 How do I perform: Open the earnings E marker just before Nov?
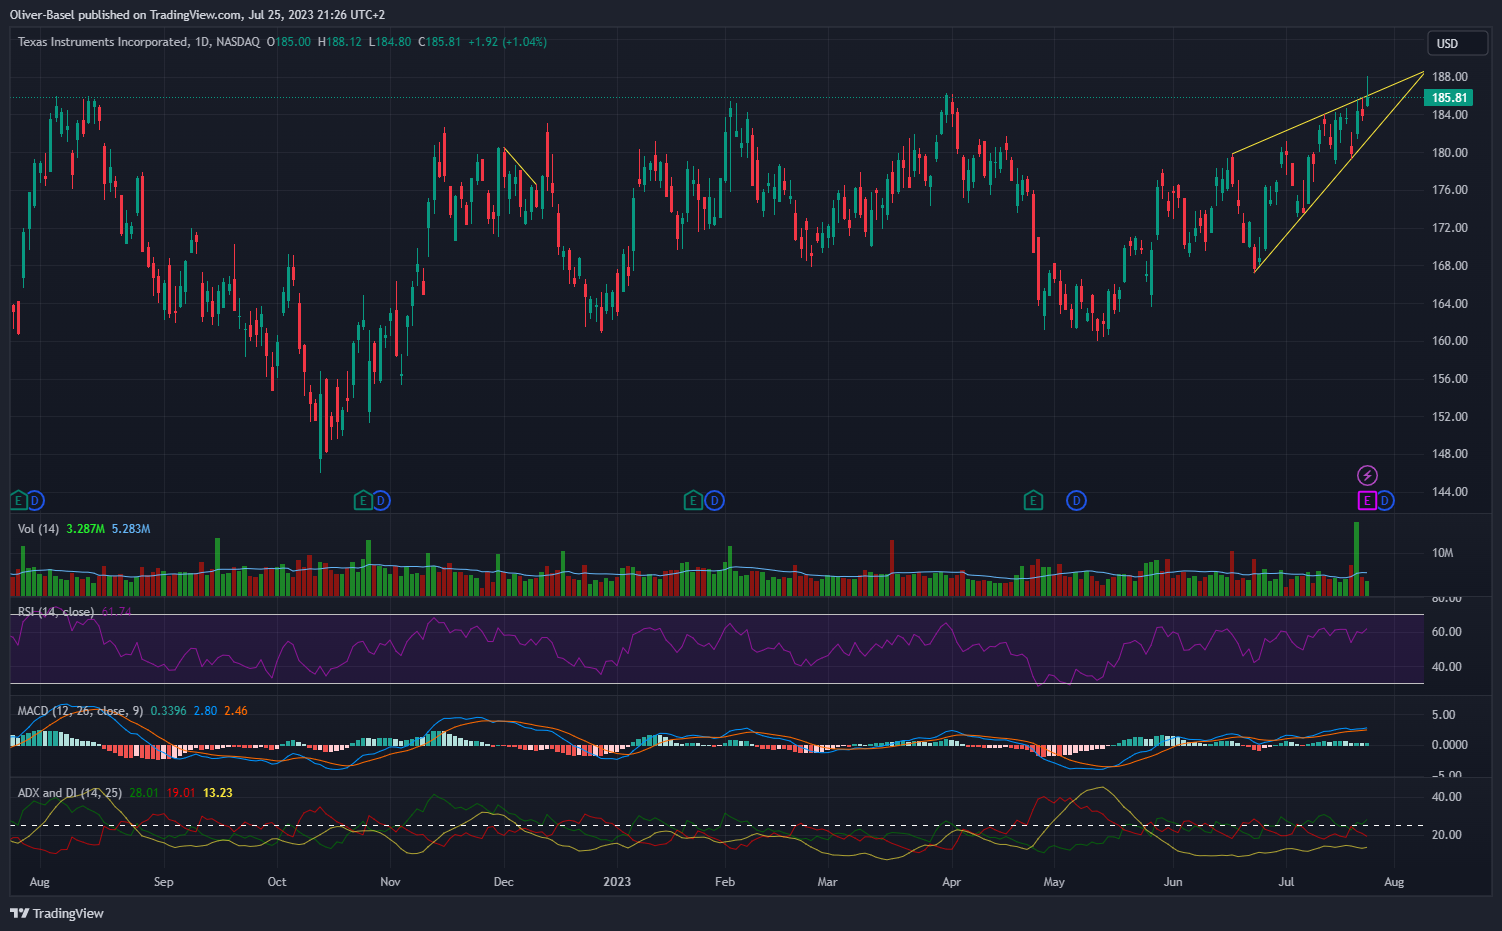(x=364, y=500)
